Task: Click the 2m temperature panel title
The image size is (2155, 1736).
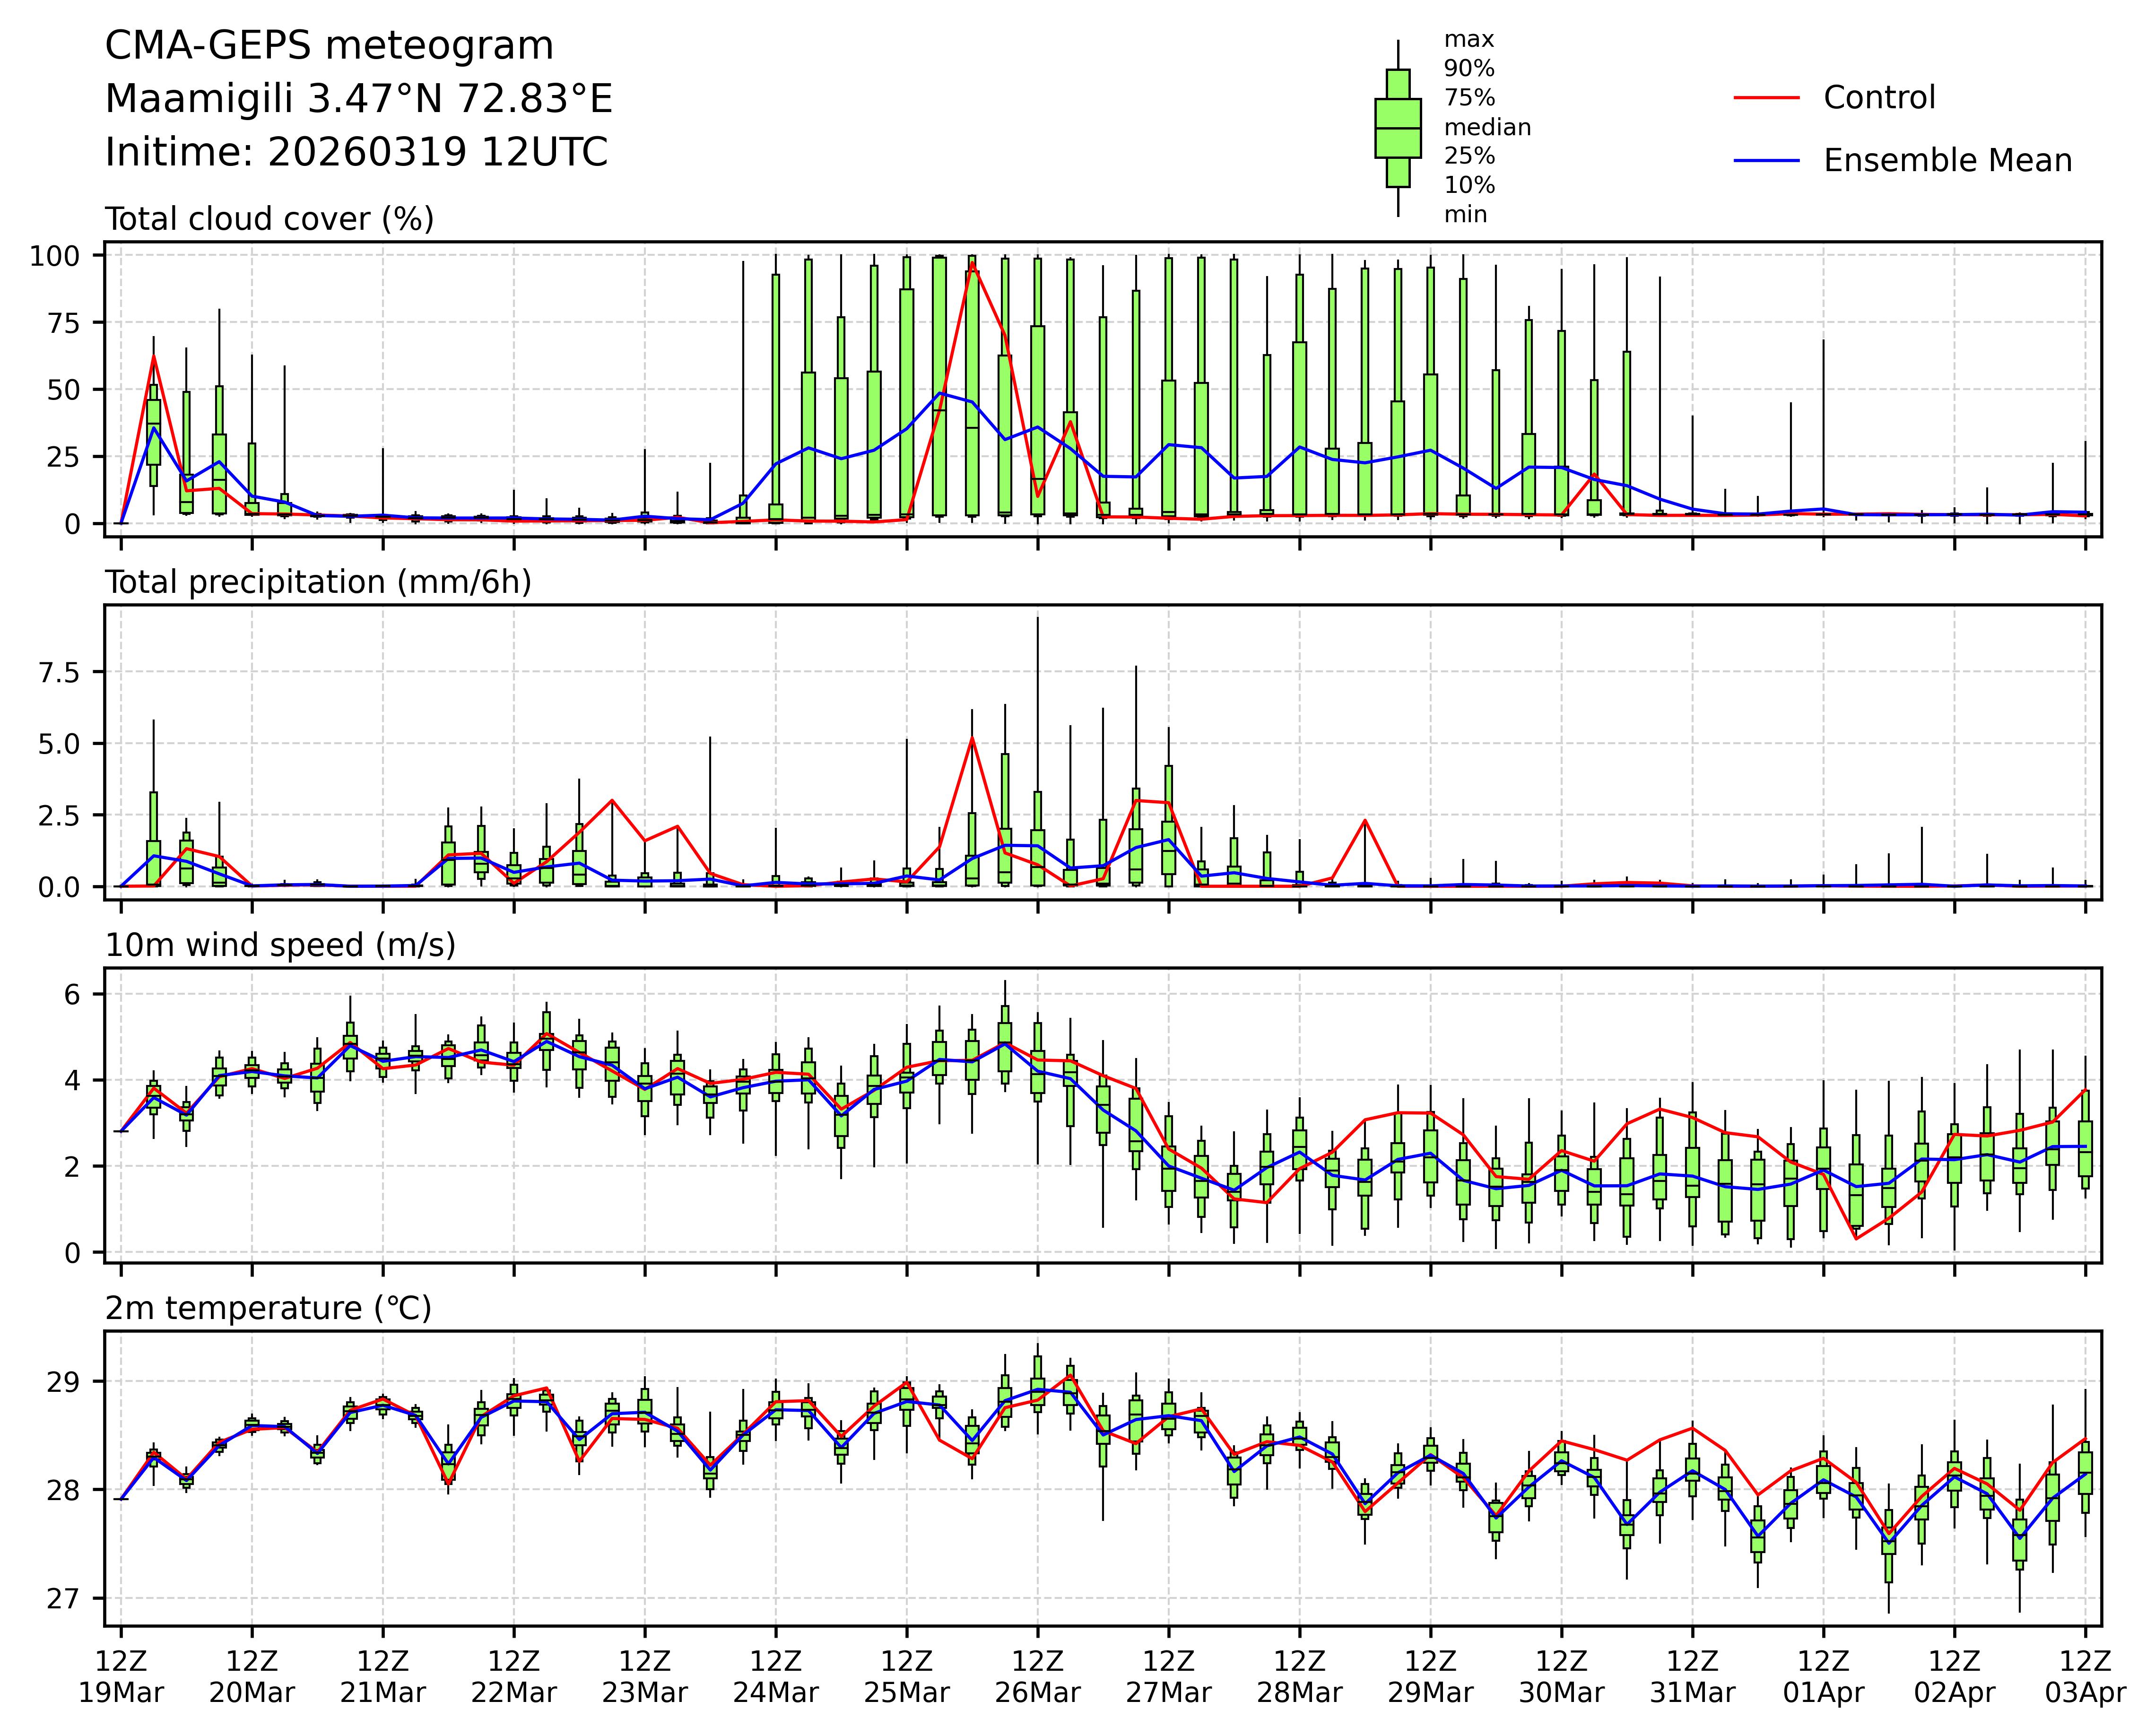Action: coord(268,1308)
